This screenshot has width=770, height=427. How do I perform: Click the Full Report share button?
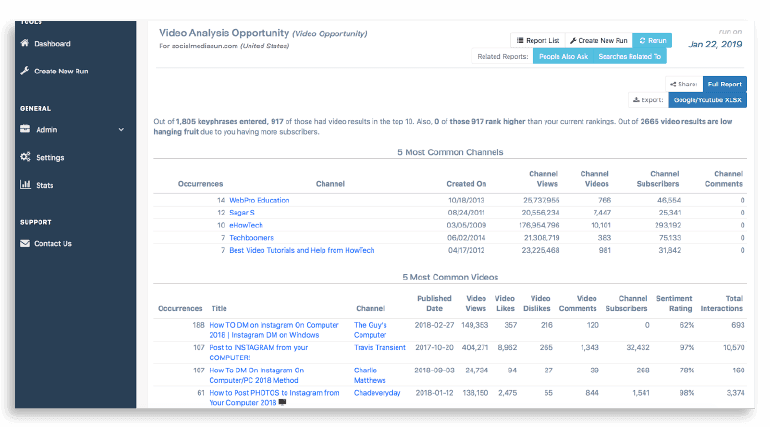(x=724, y=85)
